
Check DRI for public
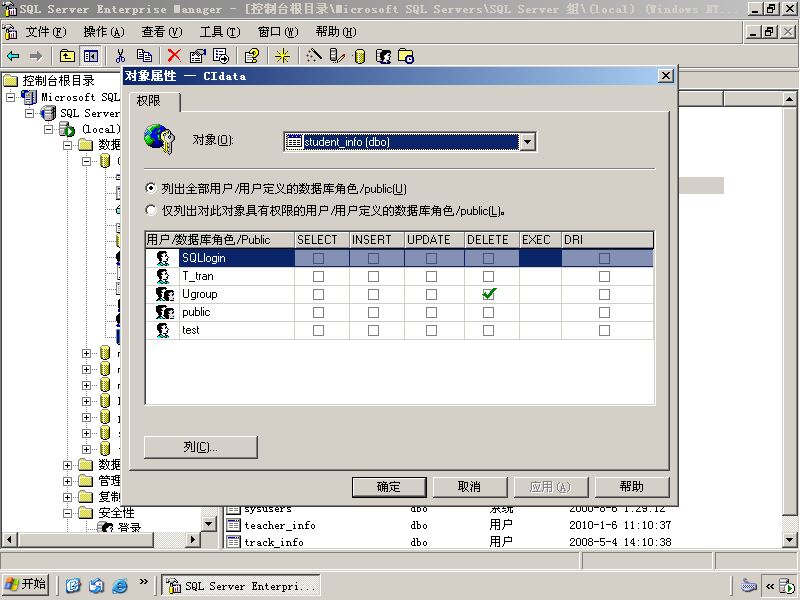coord(605,312)
